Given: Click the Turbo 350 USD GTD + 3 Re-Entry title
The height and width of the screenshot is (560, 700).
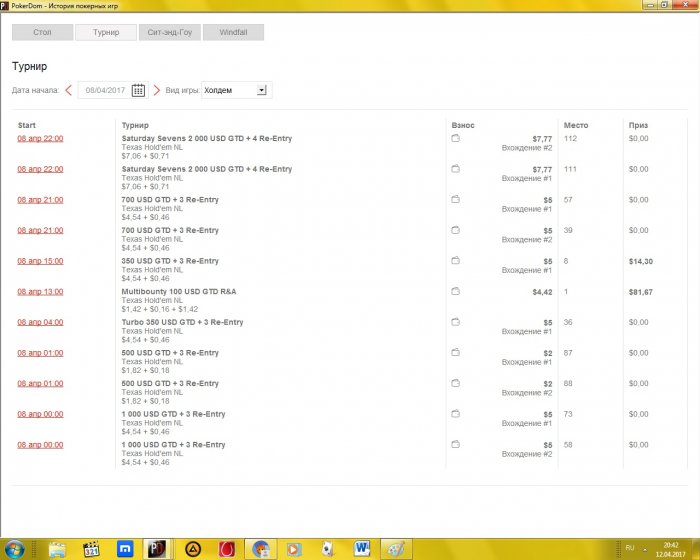Looking at the screenshot, I should click(x=182, y=322).
